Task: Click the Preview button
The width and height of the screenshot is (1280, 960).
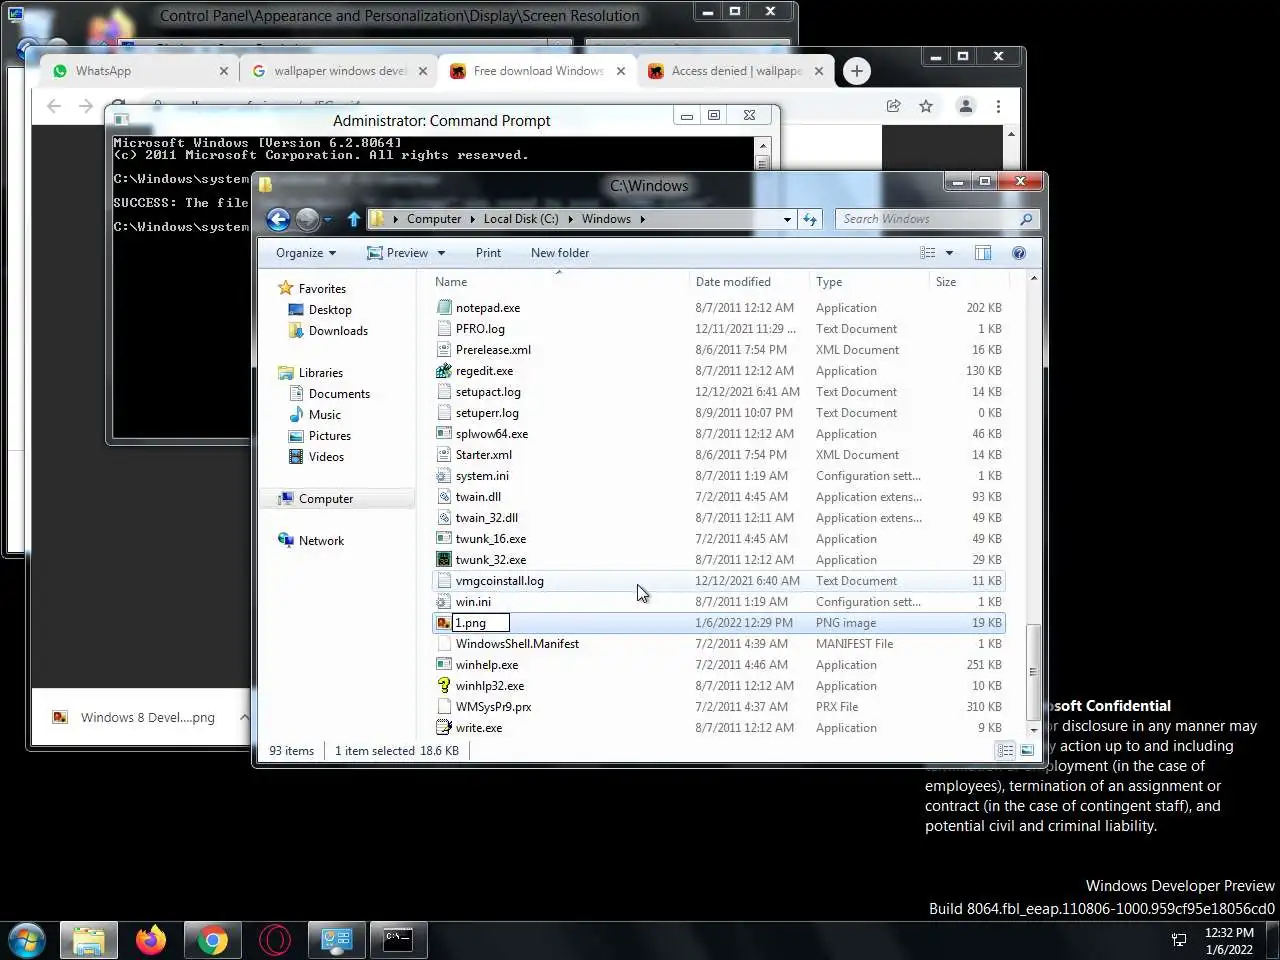Action: 398,253
